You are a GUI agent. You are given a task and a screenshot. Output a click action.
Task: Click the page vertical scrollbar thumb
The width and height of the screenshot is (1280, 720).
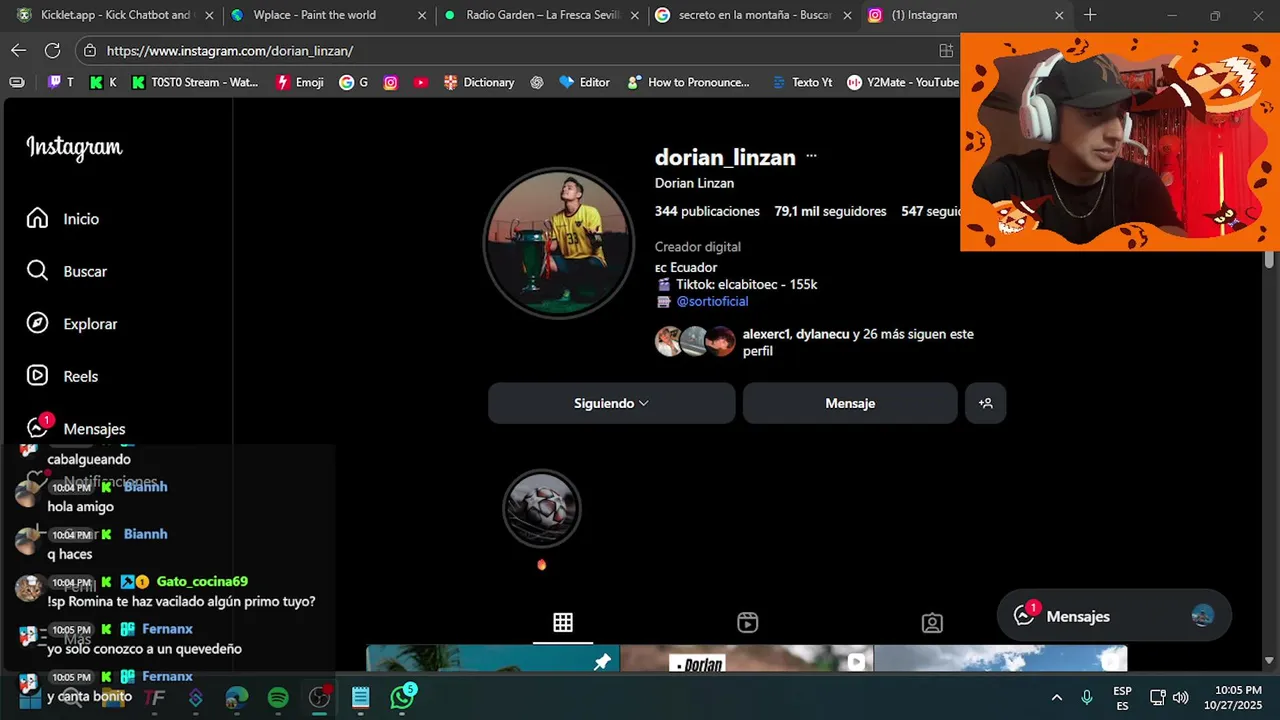1270,260
